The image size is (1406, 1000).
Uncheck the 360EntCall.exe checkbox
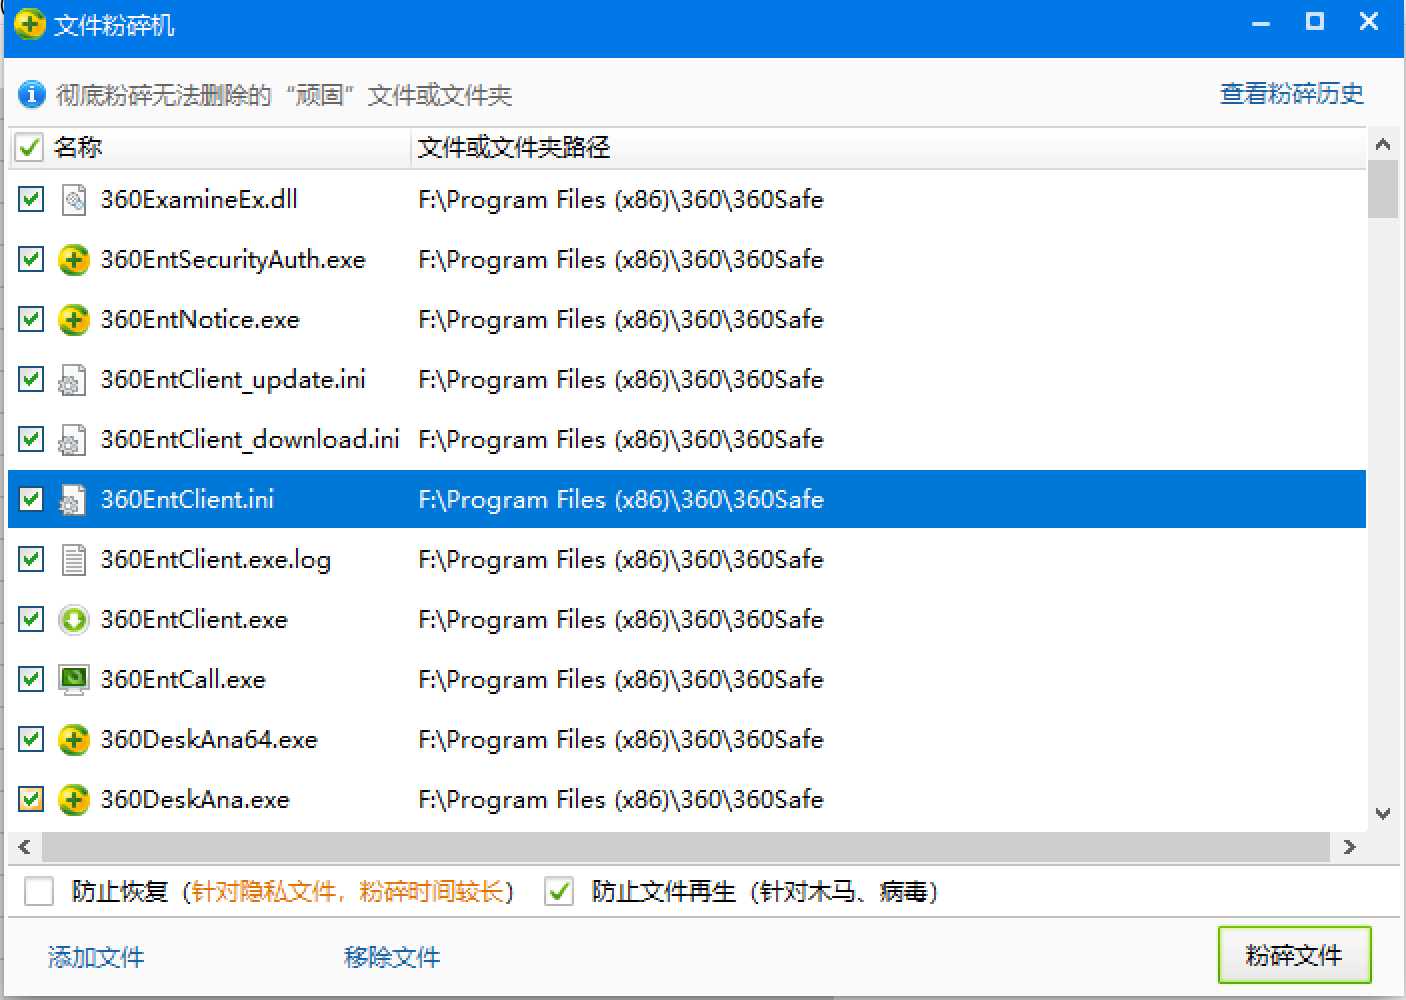[31, 679]
